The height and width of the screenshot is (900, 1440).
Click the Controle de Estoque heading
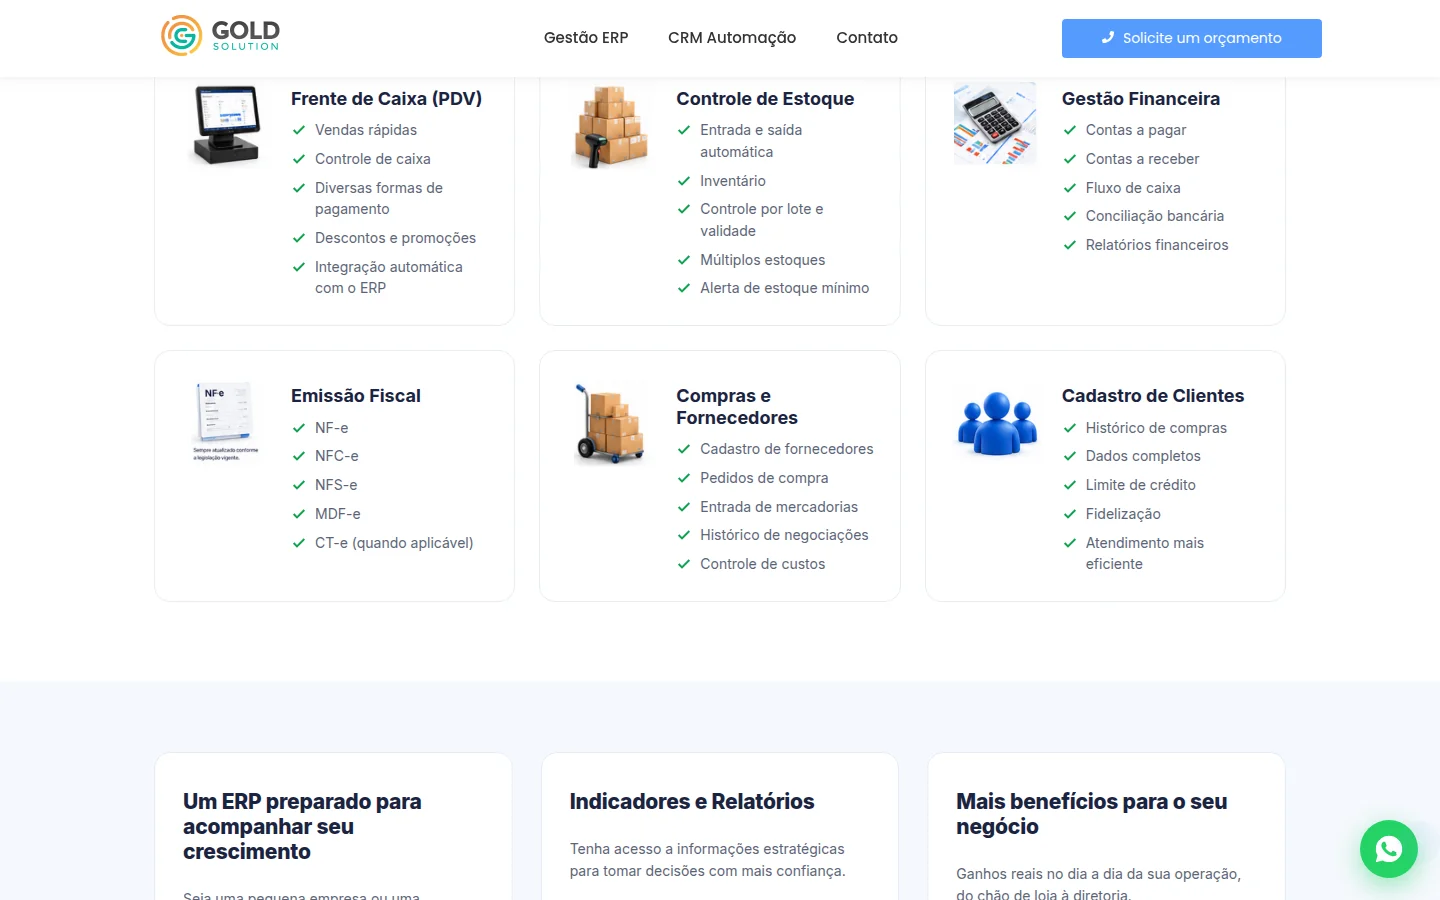click(765, 99)
